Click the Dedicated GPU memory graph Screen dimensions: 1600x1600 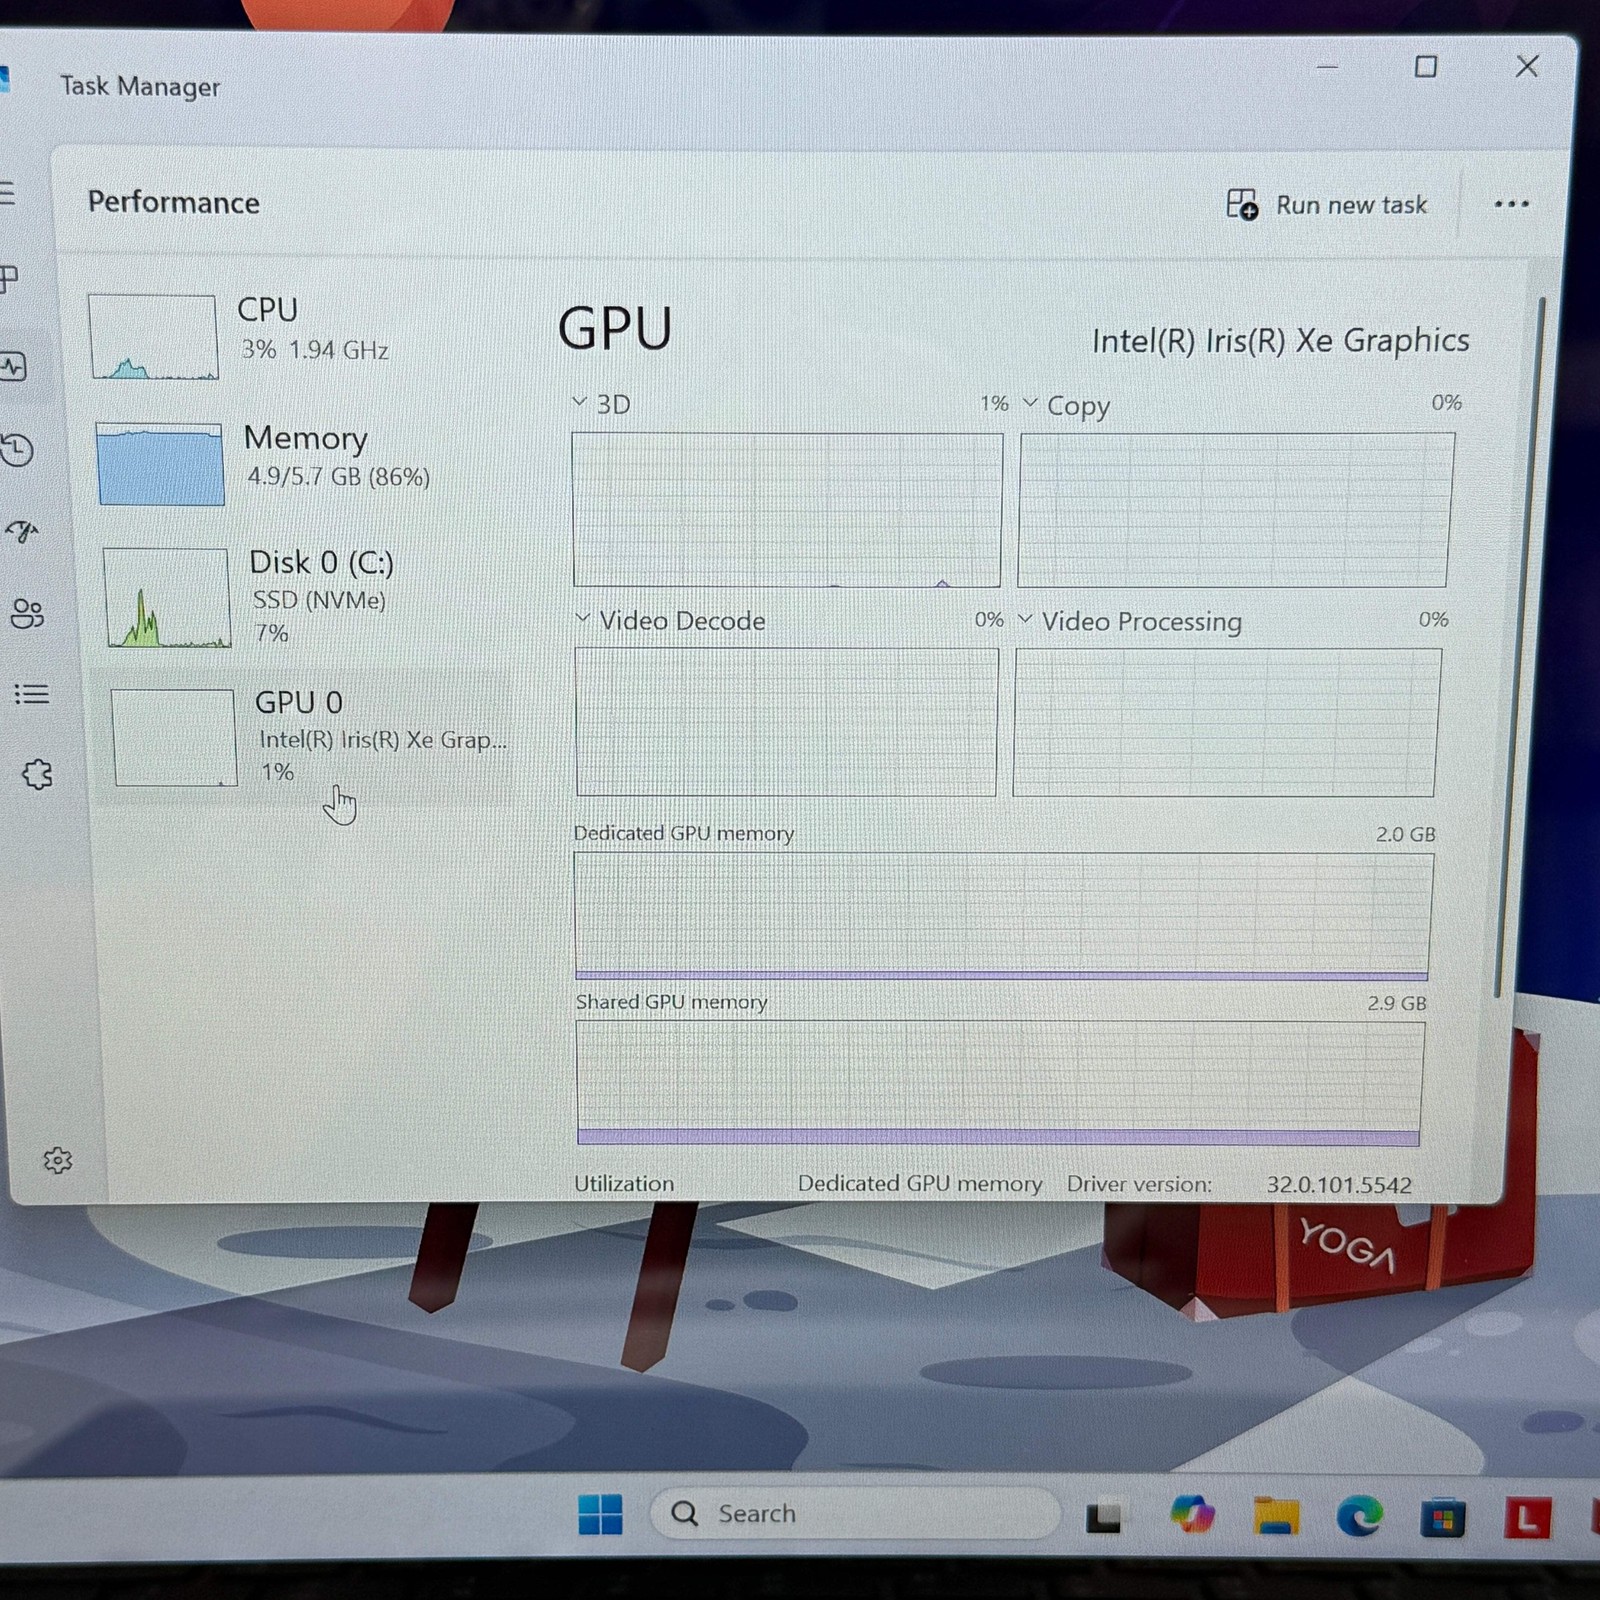(1003, 915)
